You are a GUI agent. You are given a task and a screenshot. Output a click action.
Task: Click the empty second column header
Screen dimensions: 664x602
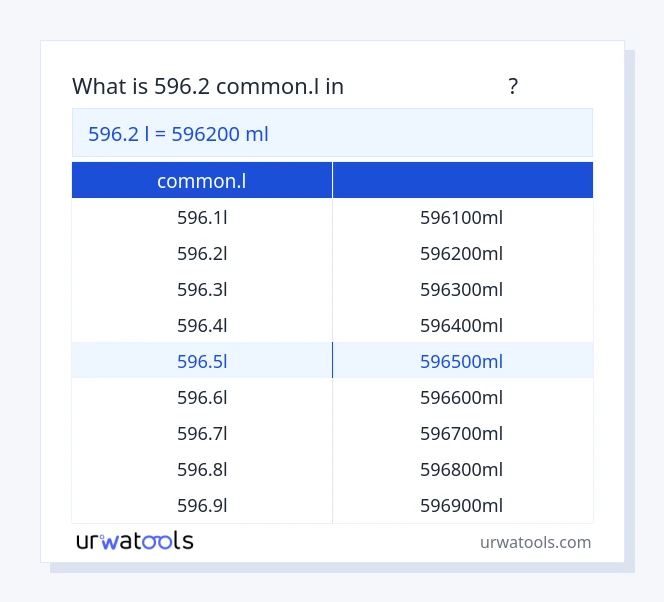pyautogui.click(x=462, y=181)
